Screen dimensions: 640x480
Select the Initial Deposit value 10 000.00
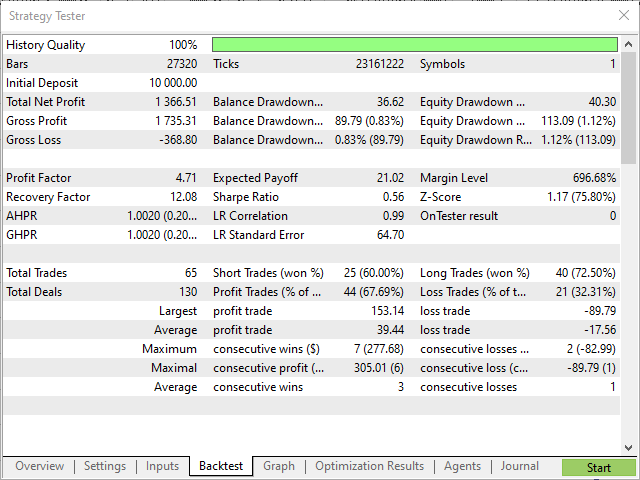point(173,83)
